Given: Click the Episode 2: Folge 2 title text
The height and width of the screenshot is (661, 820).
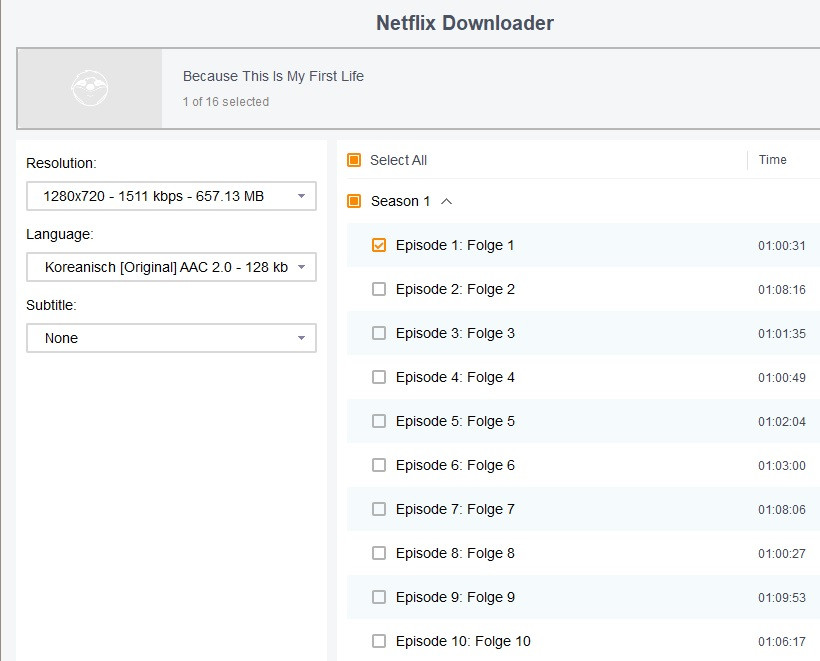Looking at the screenshot, I should (x=455, y=289).
